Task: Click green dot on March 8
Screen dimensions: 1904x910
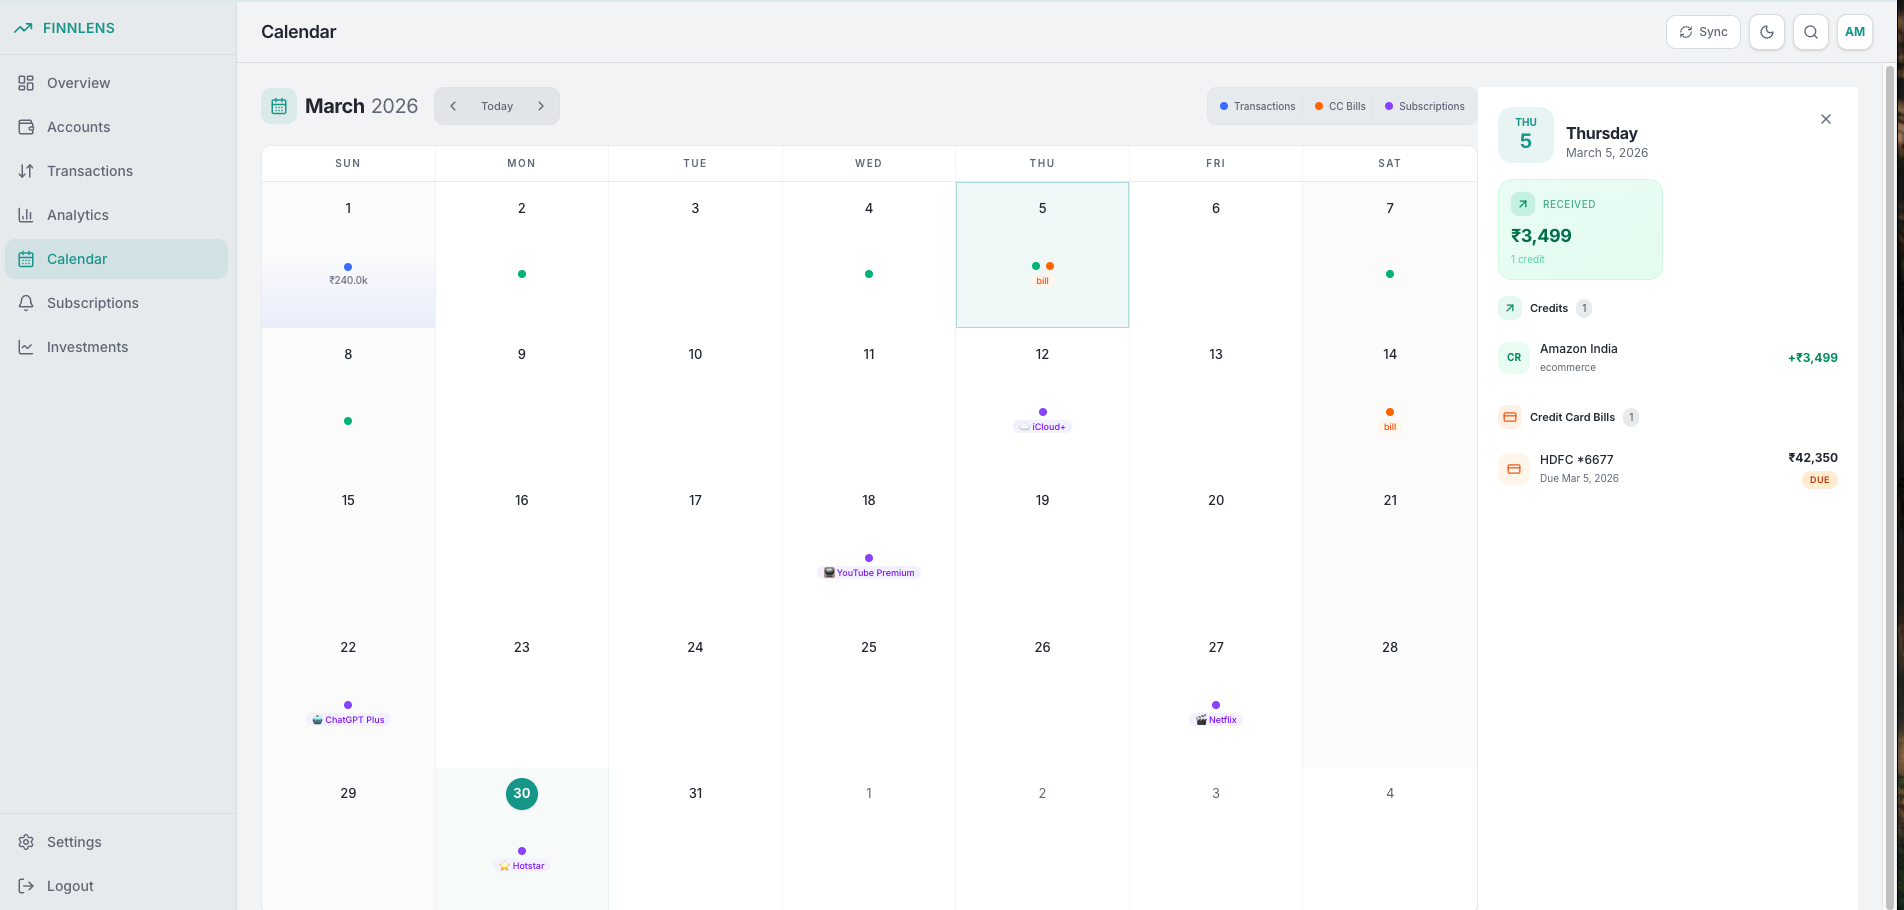Action: pos(348,421)
